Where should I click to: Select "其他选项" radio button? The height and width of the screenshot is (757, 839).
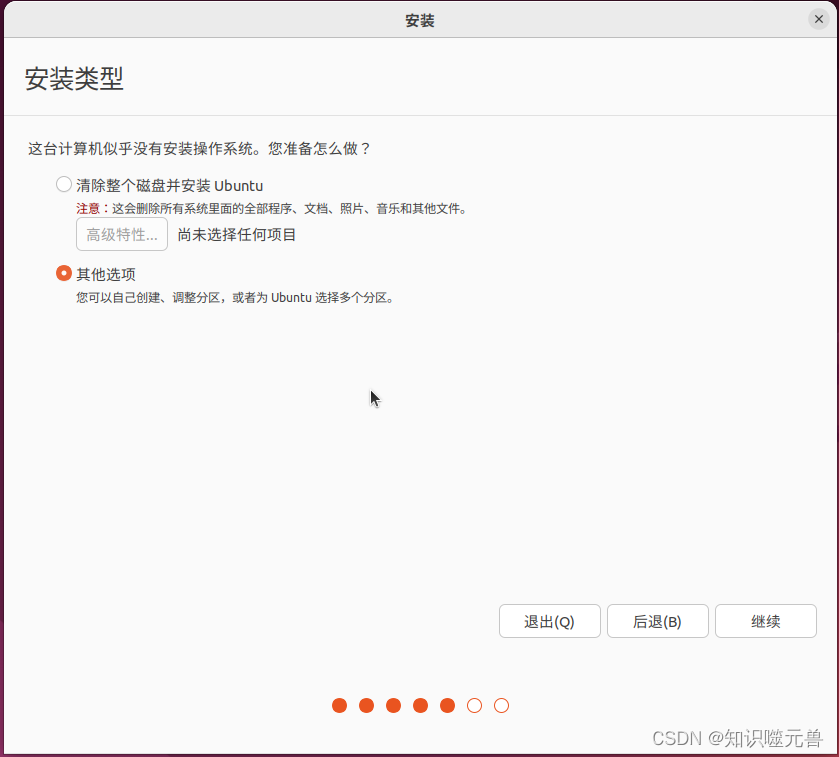coord(64,273)
